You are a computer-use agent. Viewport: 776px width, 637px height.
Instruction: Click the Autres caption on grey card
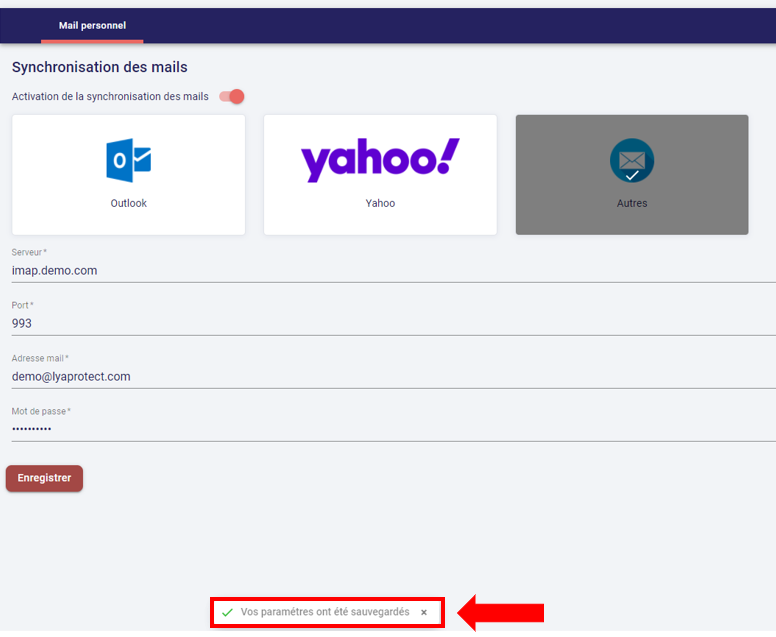632,203
